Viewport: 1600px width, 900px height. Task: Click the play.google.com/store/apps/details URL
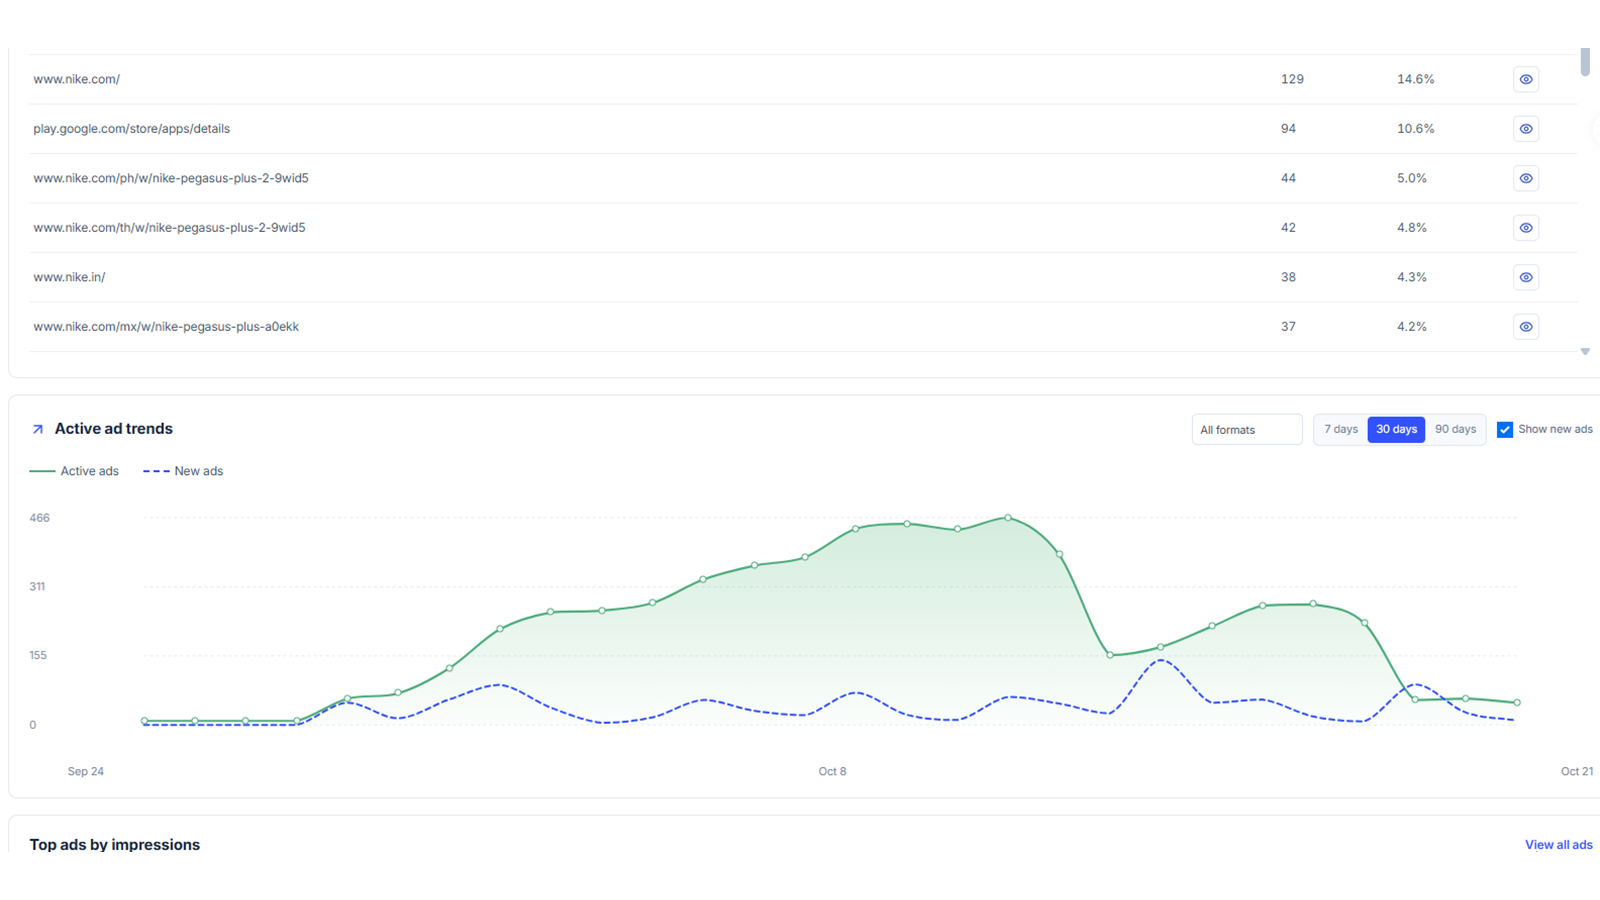[131, 129]
